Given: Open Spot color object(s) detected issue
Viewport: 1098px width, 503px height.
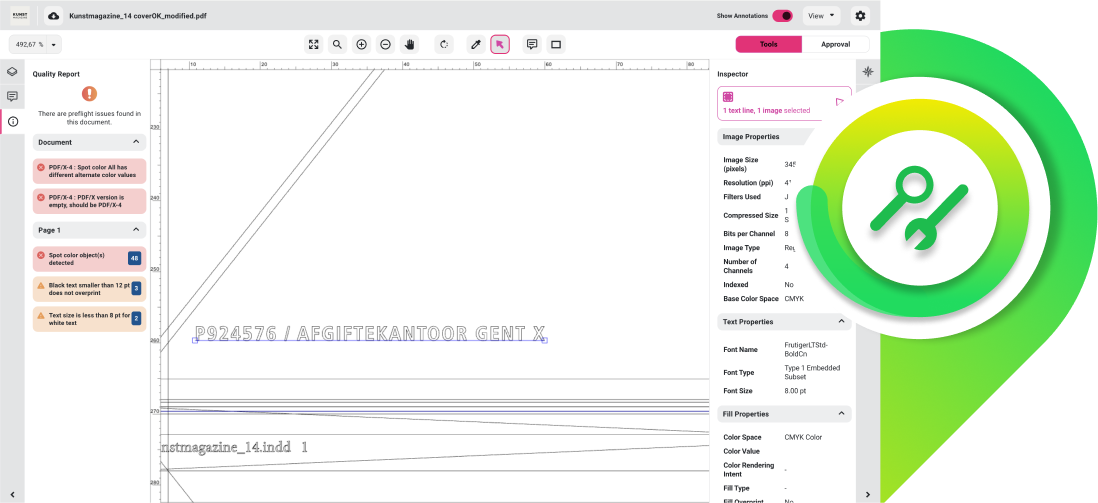Looking at the screenshot, I should pyautogui.click(x=90, y=259).
